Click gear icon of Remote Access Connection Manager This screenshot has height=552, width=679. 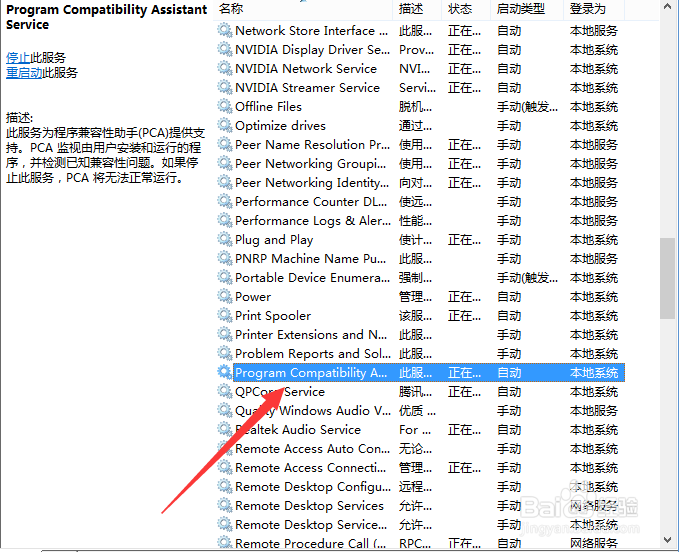pos(224,468)
